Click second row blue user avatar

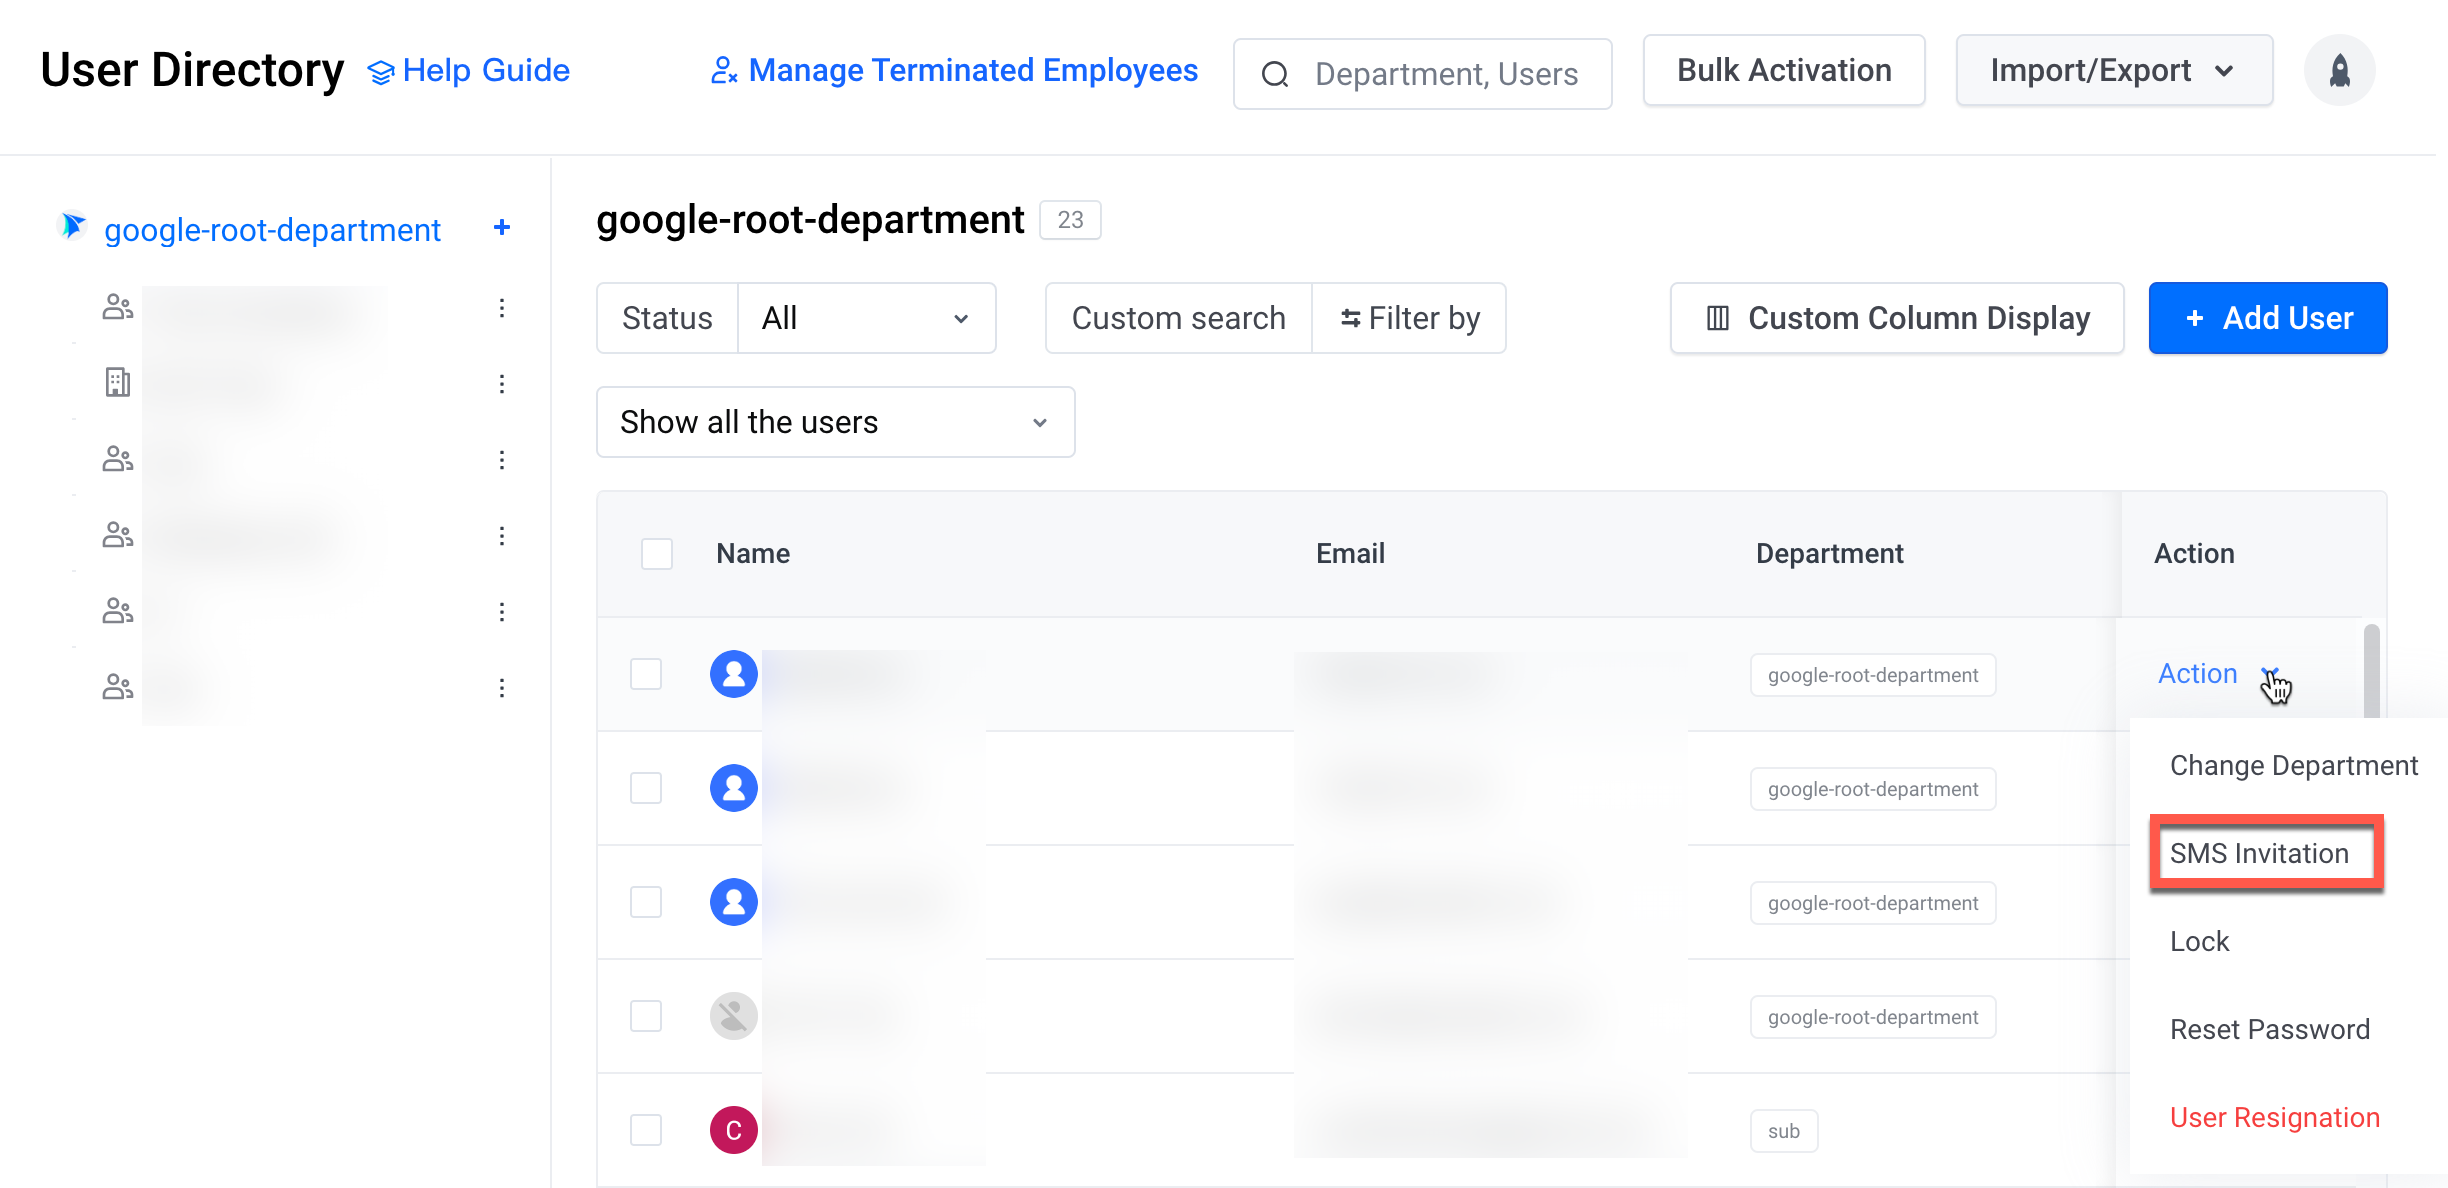pyautogui.click(x=734, y=788)
